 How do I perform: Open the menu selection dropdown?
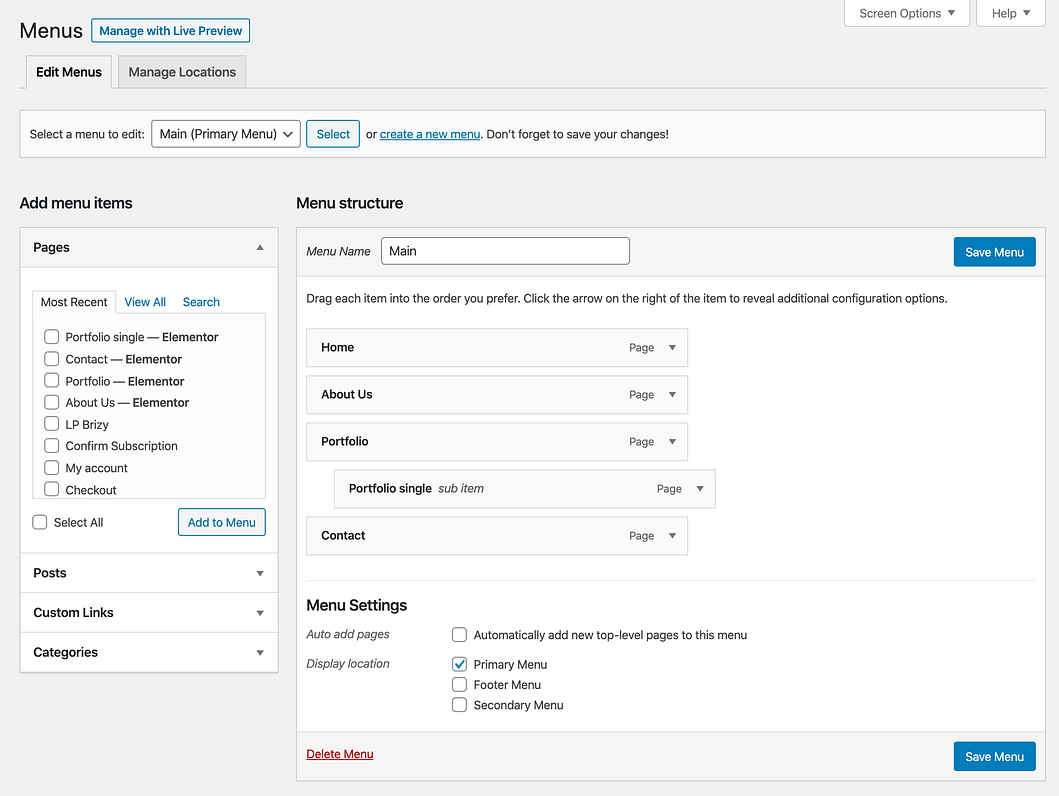coord(225,133)
